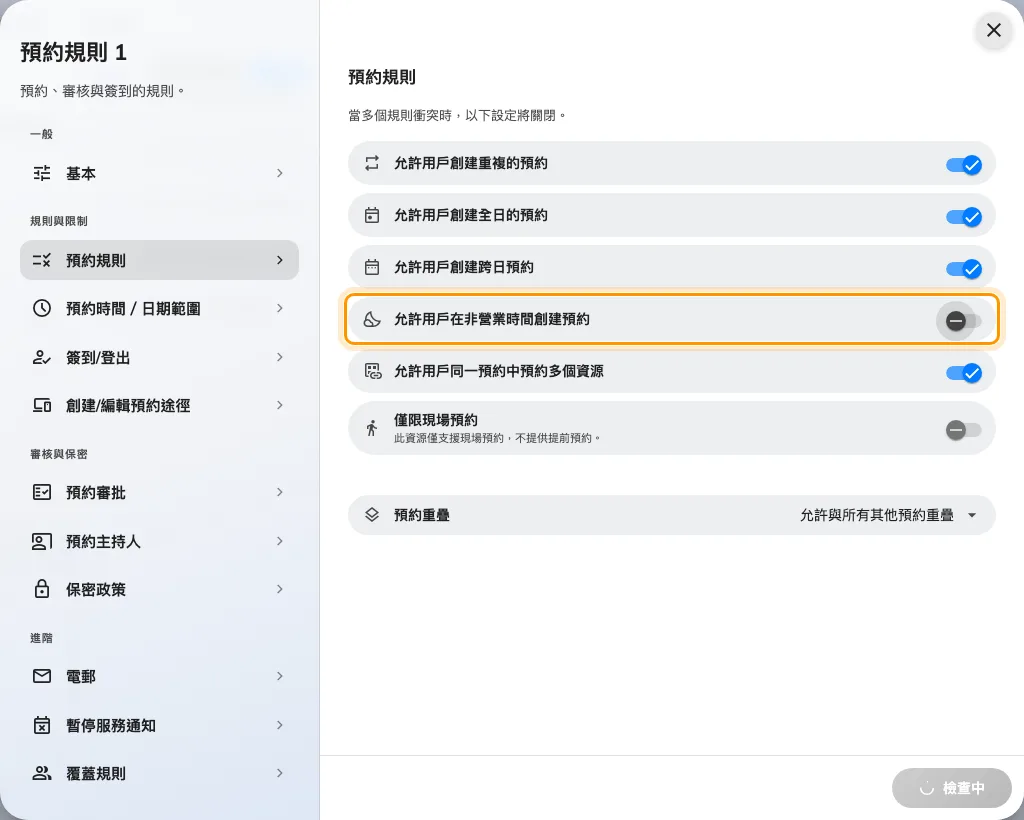Toggle 允許用戶創建重複的預約 switch

point(964,165)
